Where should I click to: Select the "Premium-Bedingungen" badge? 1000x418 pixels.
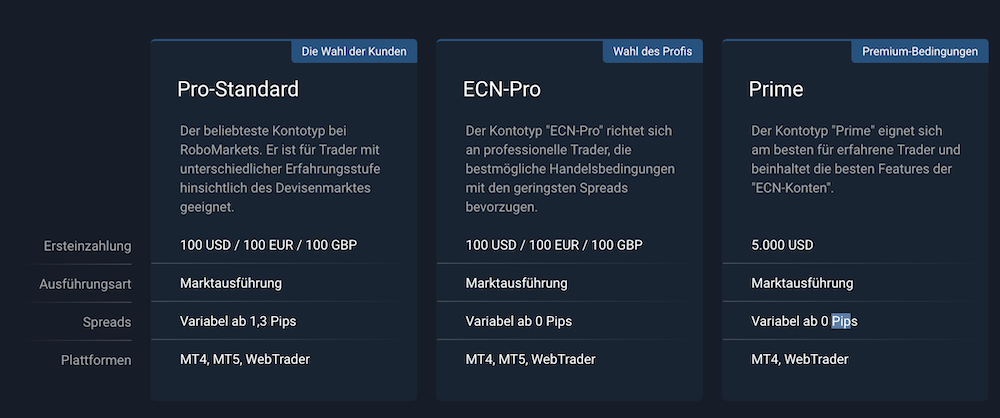[920, 52]
